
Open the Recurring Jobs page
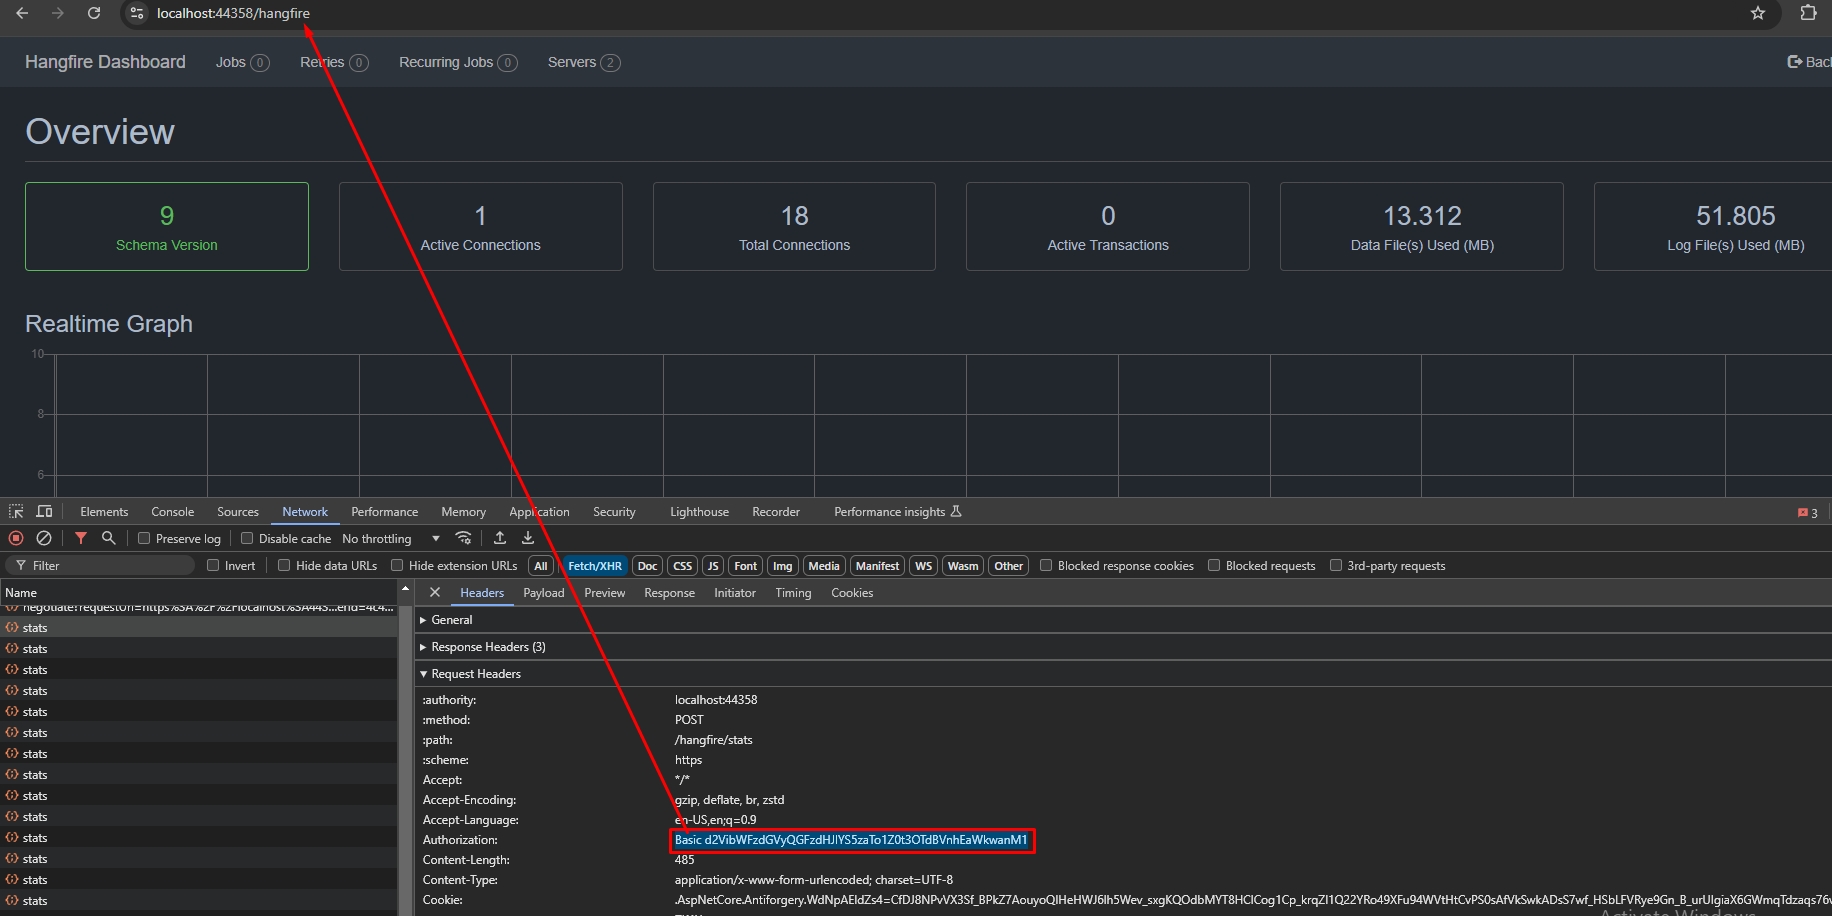point(458,62)
